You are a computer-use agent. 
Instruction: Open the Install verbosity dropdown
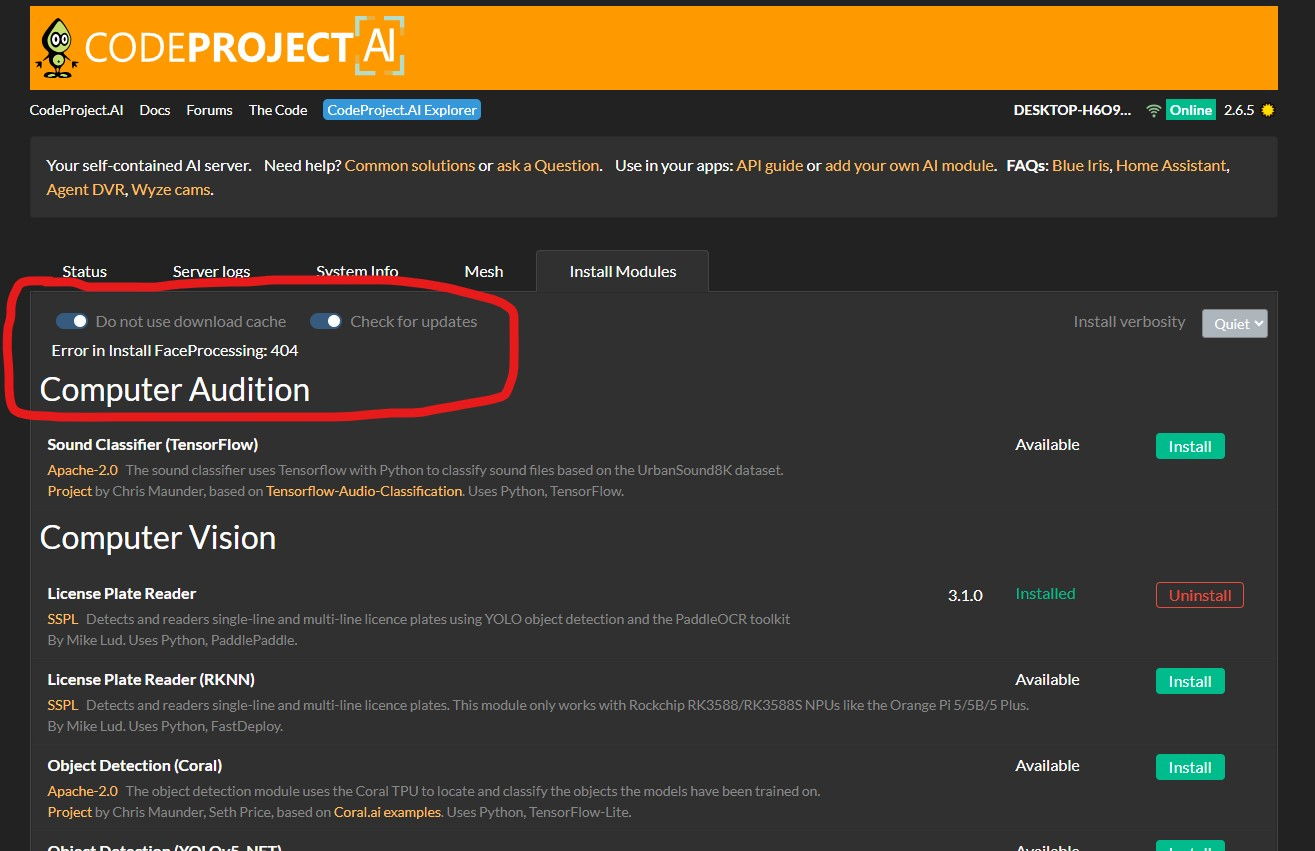tap(1235, 323)
